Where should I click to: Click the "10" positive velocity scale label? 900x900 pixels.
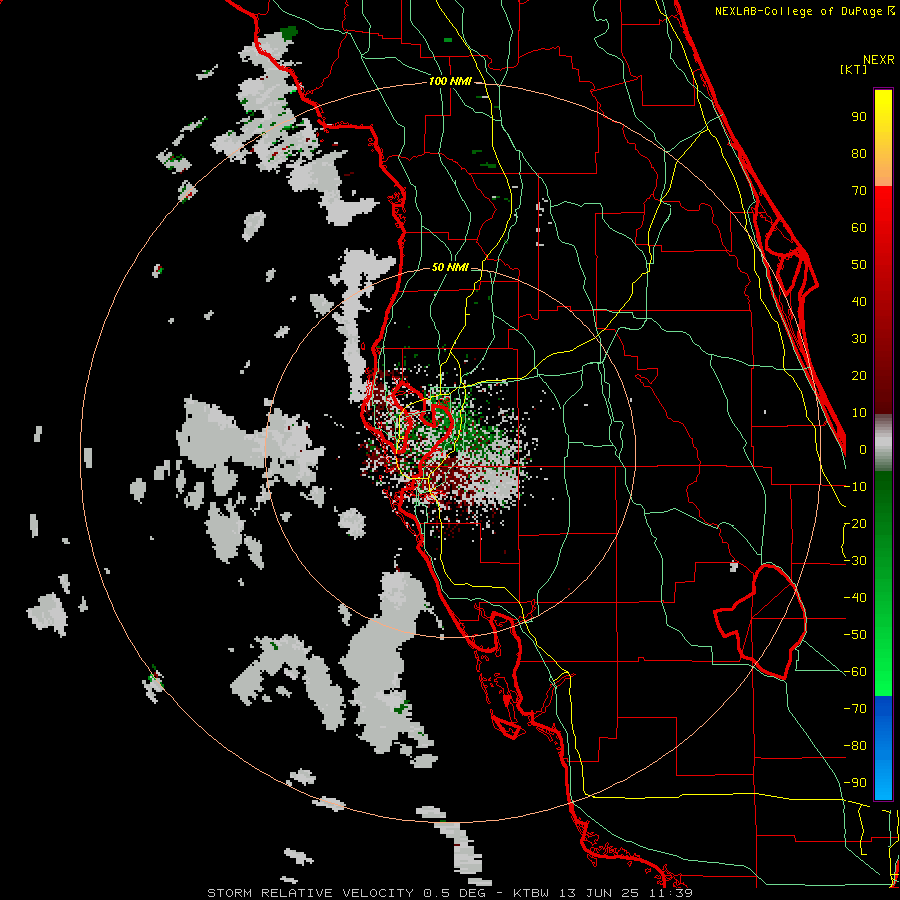pyautogui.click(x=859, y=413)
